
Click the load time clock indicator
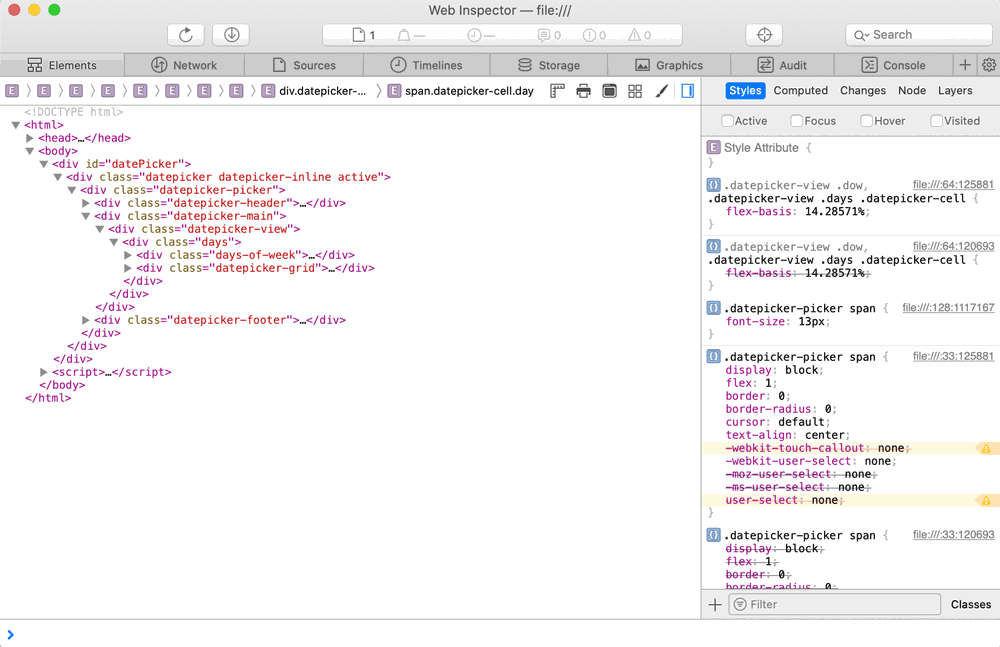click(x=481, y=35)
